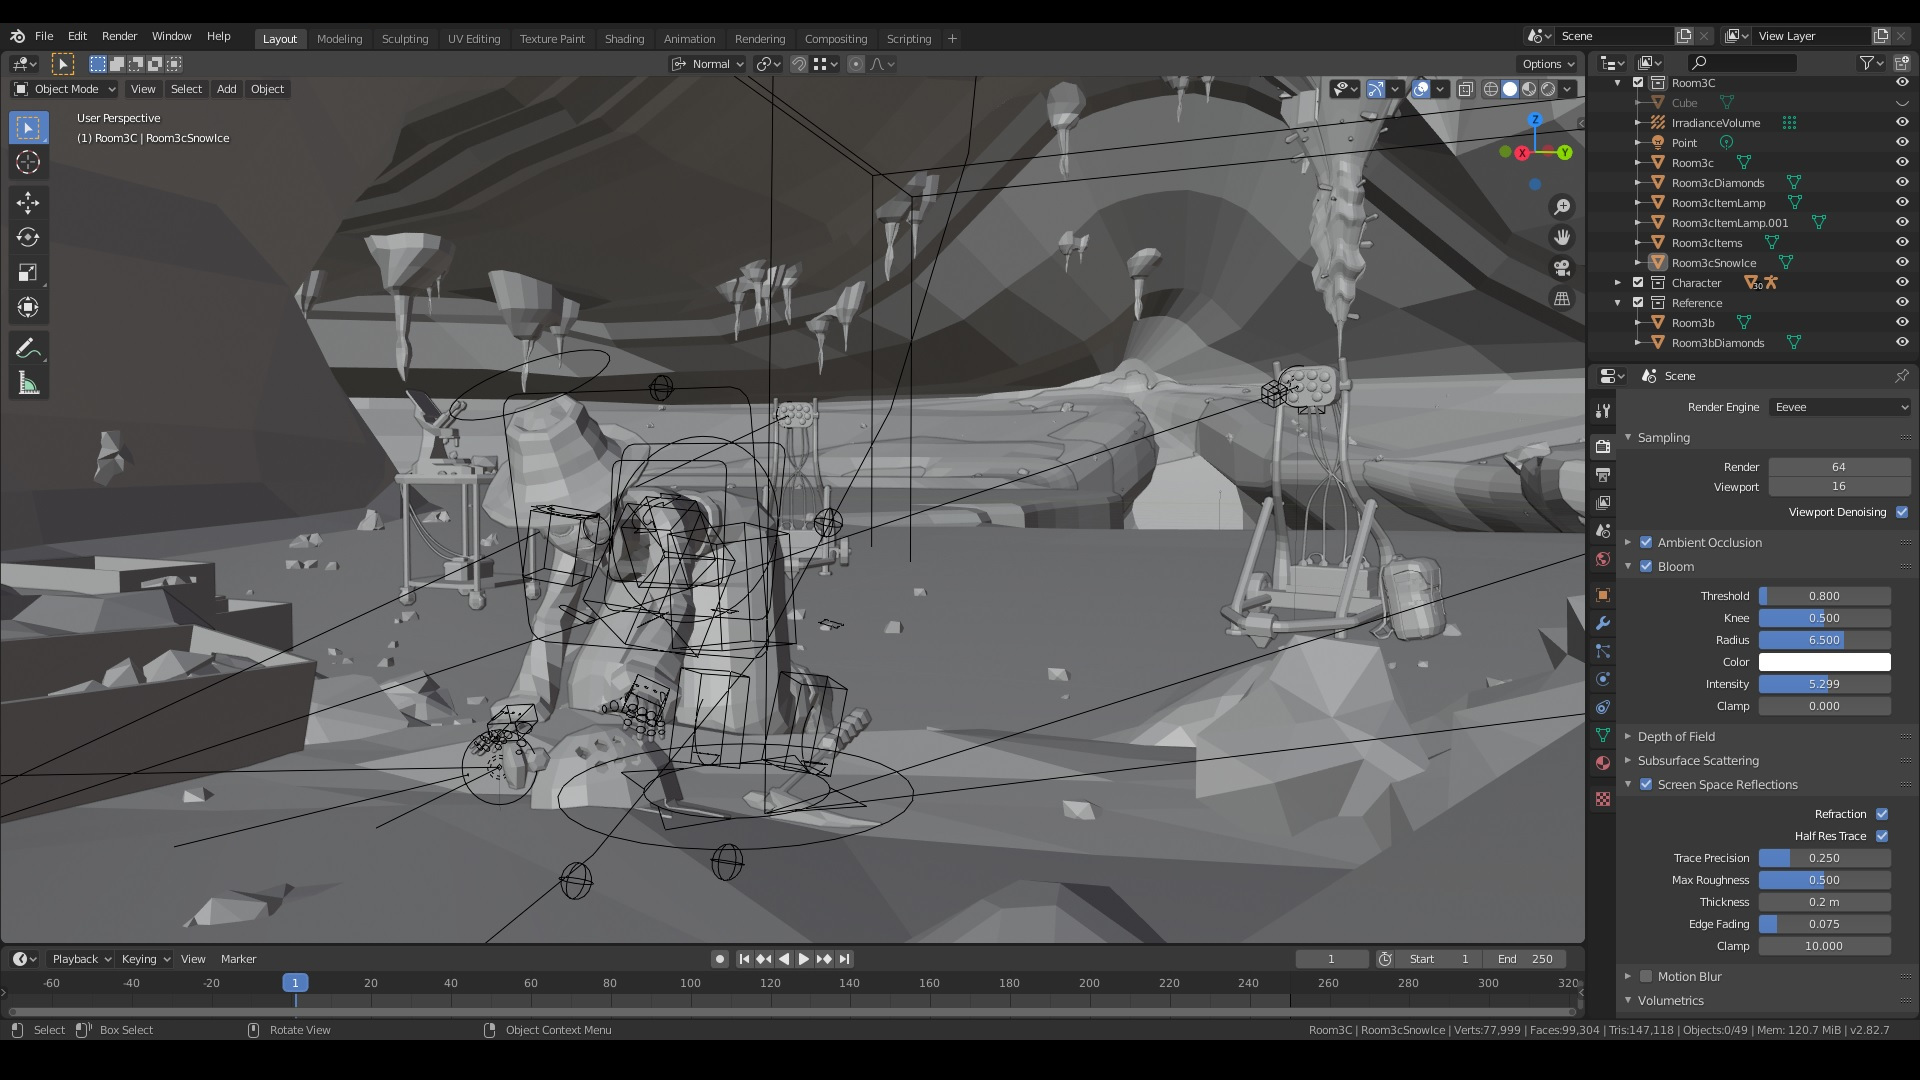
Task: Open the Output properties tab icon
Action: tap(1603, 475)
